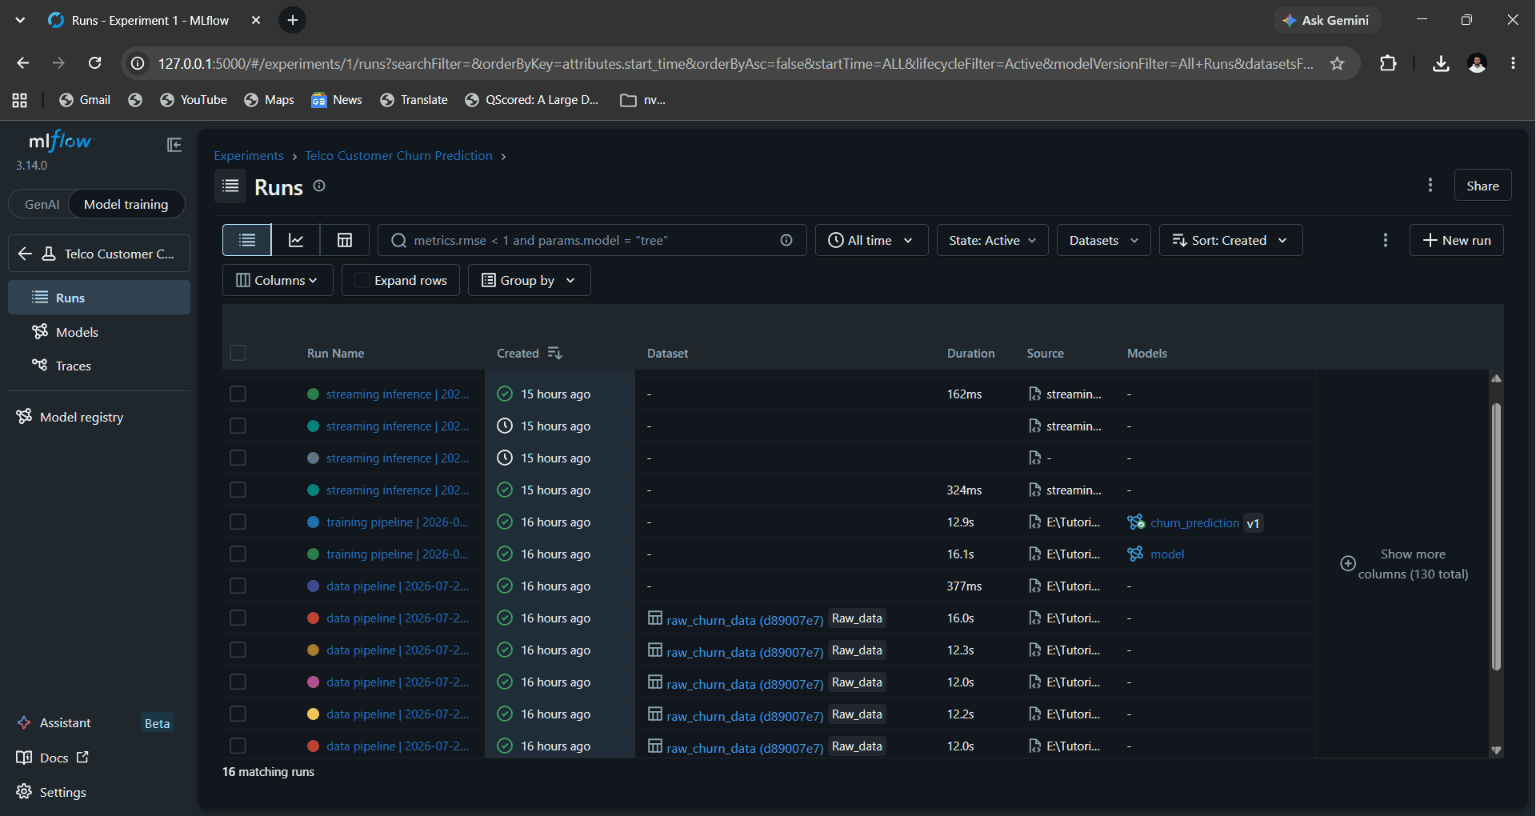
Task: Add more columns via plus icon
Action: 1348,564
